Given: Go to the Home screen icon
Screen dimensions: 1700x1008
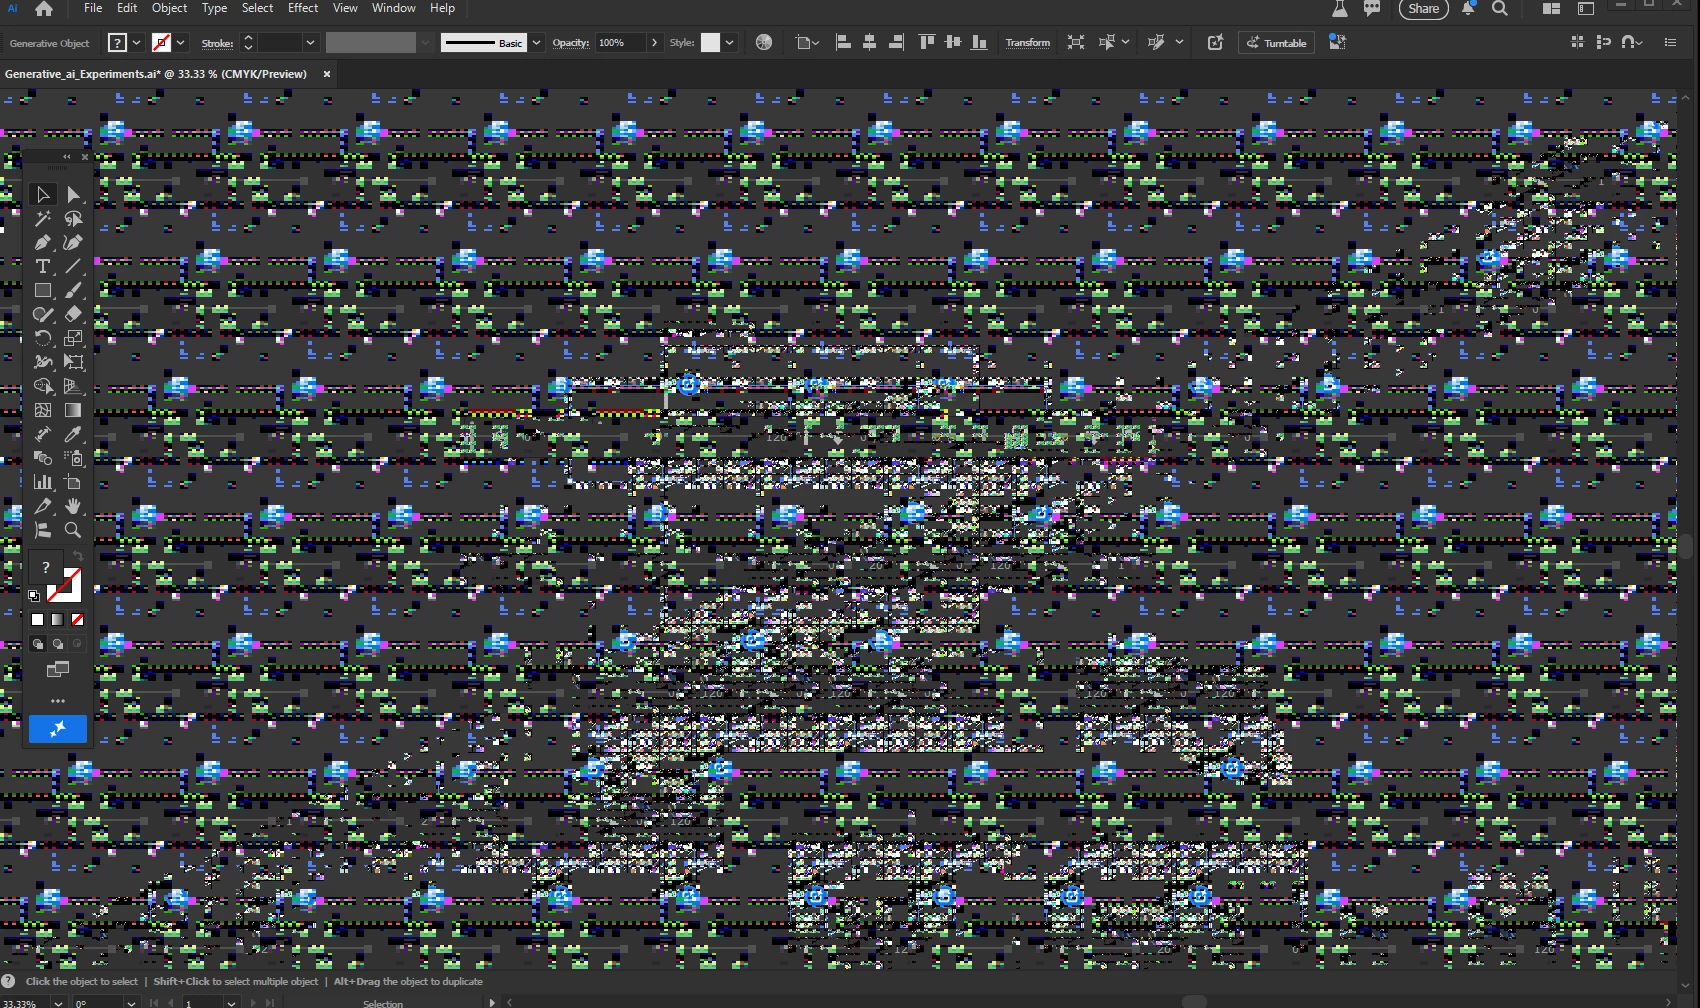Looking at the screenshot, I should click(x=44, y=8).
